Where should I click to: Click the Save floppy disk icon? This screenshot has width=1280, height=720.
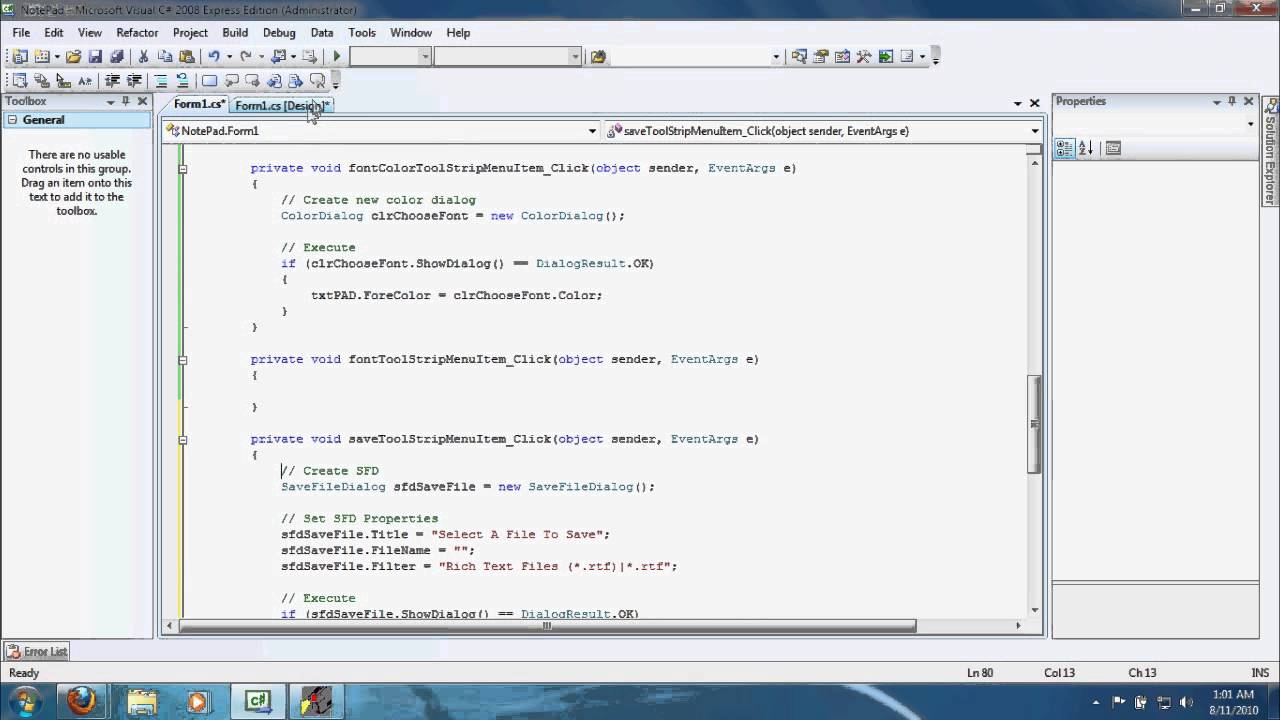click(x=95, y=57)
